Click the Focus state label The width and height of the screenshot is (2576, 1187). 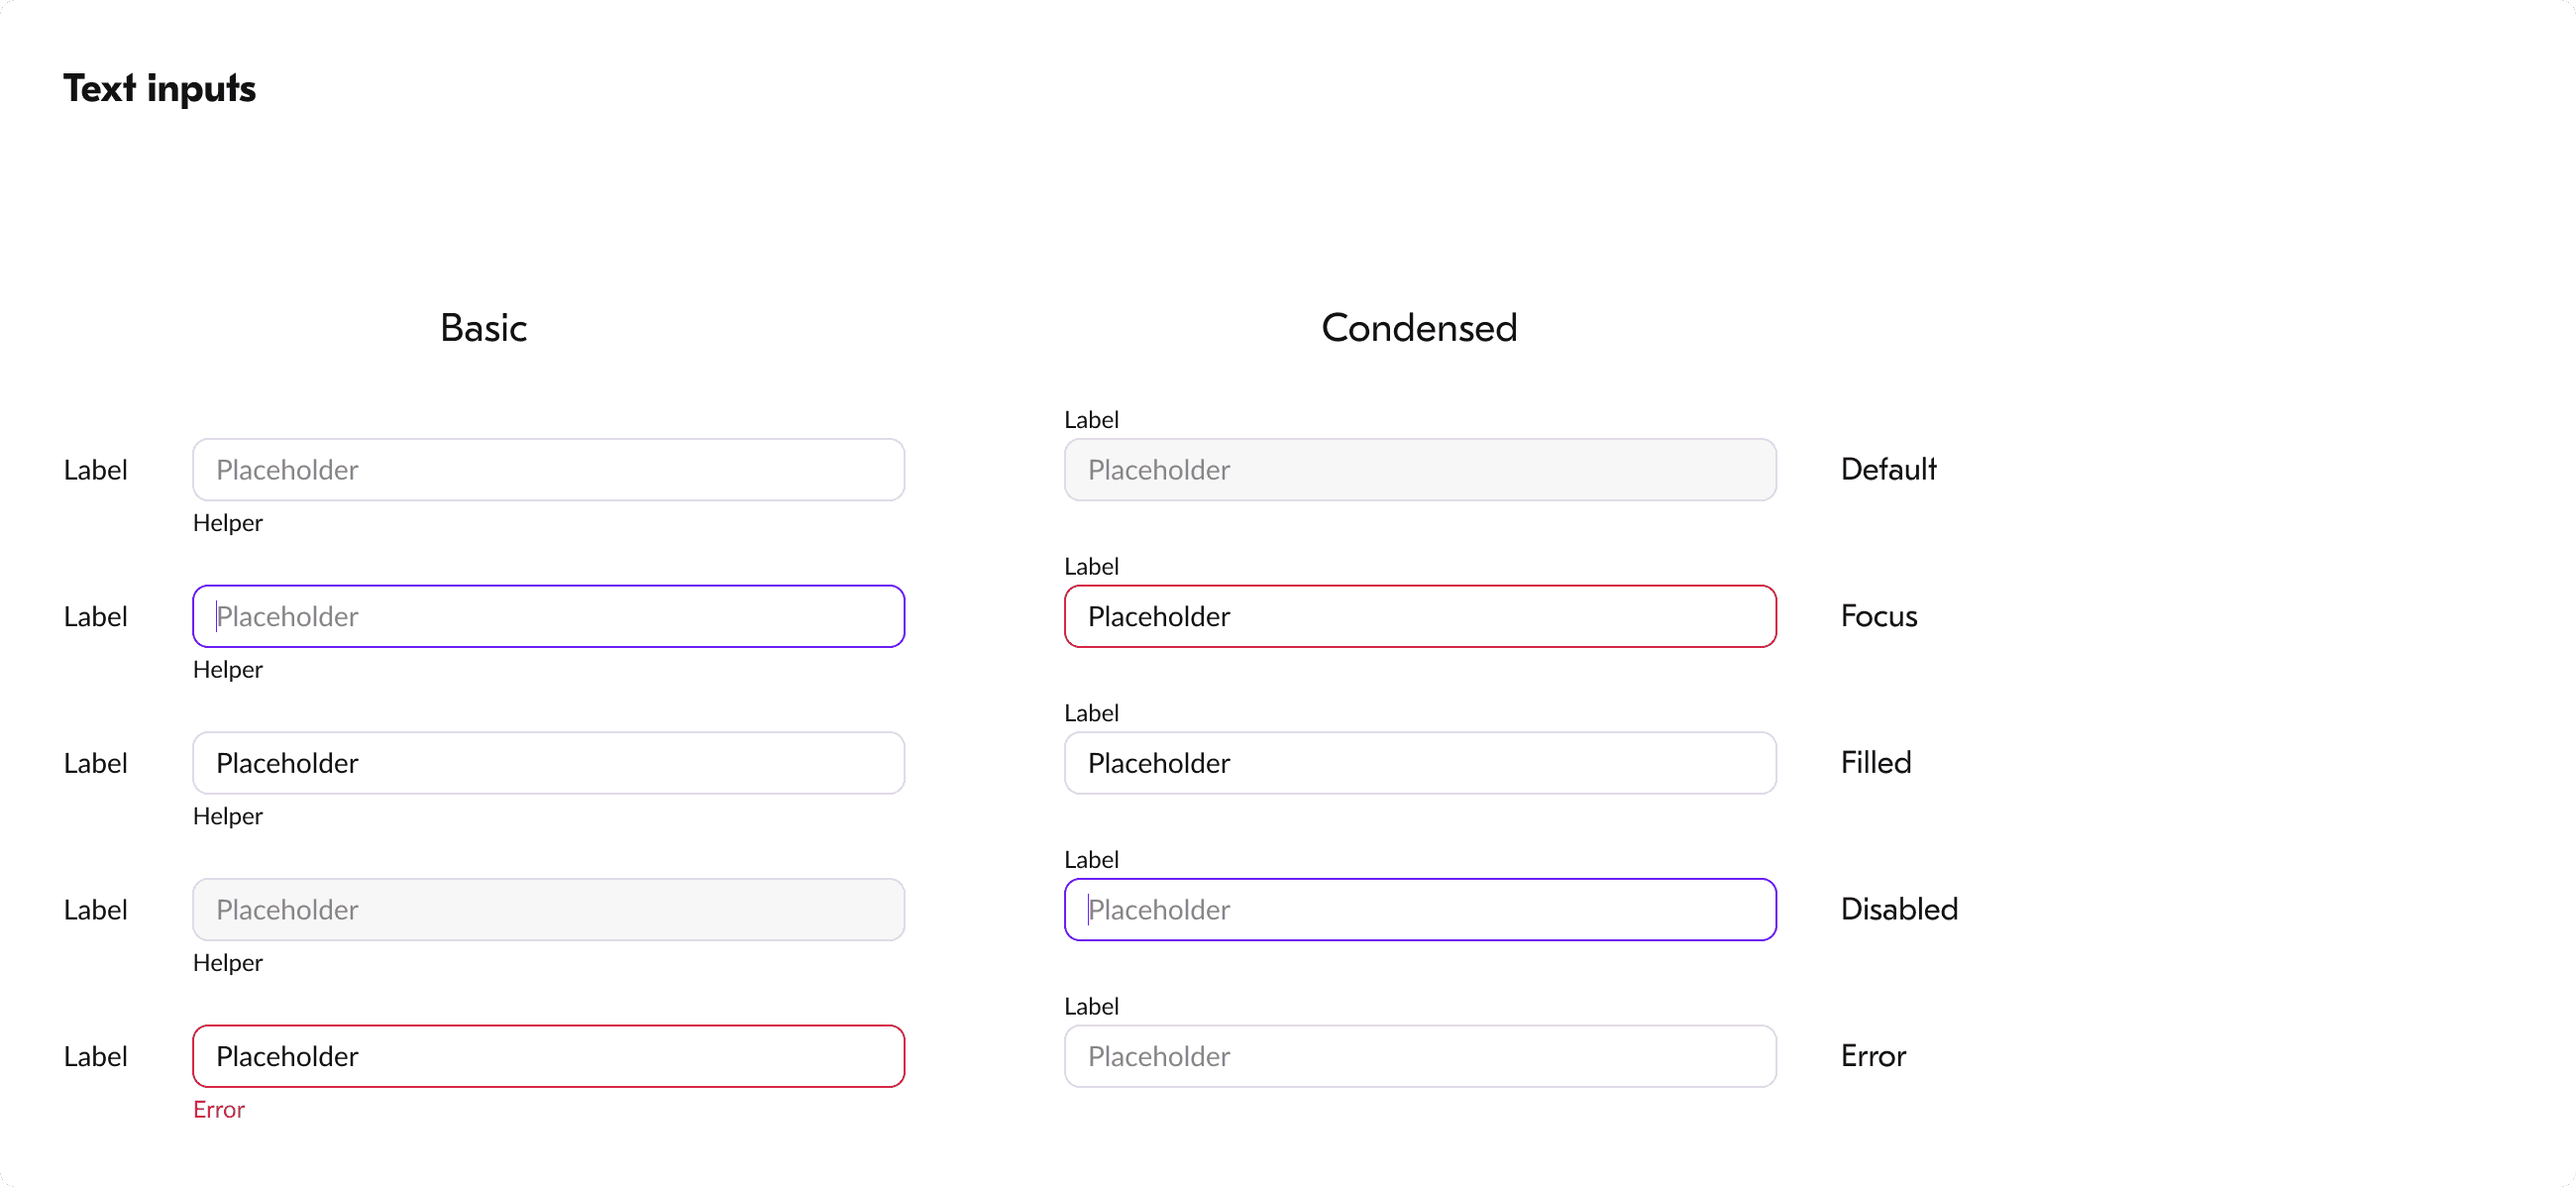(x=1878, y=616)
